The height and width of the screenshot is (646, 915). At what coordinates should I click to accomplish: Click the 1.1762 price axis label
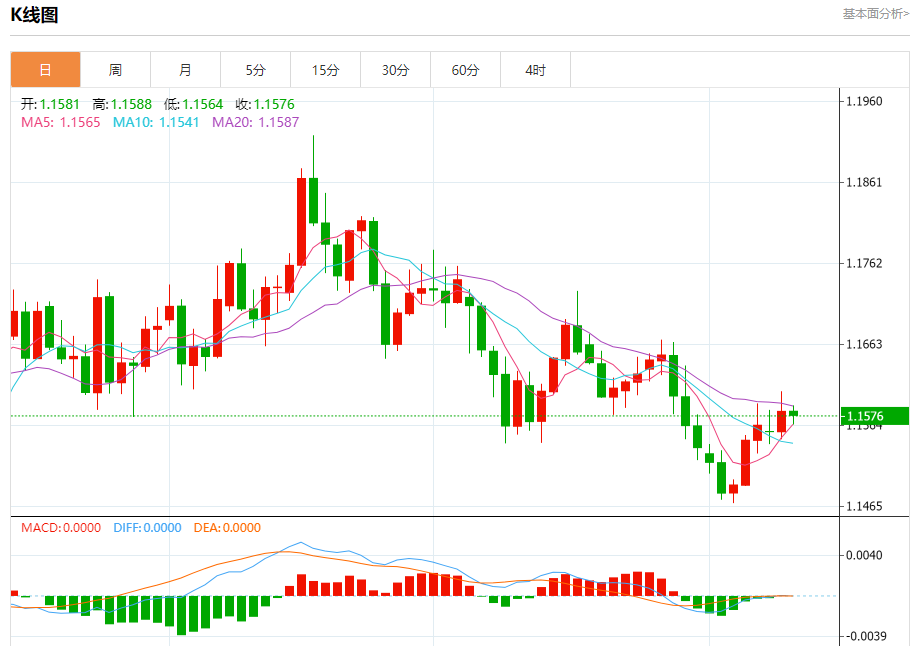[x=864, y=264]
